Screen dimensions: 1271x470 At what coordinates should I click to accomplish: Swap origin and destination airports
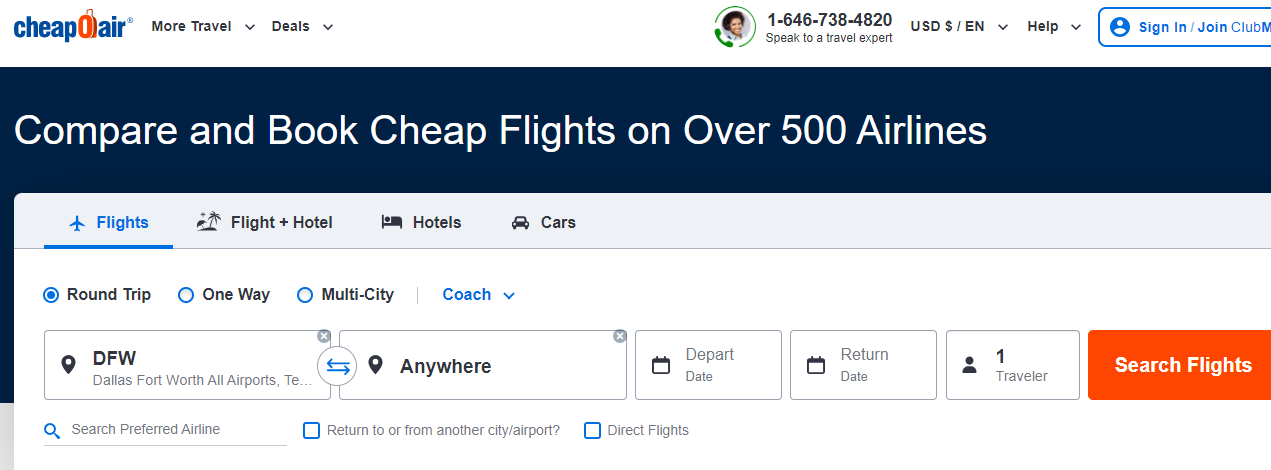click(x=338, y=367)
